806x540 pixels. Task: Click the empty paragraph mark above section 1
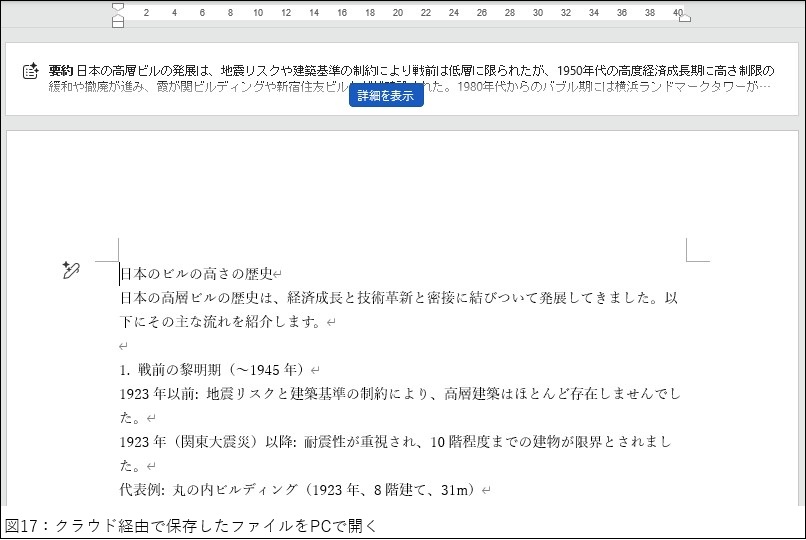123,346
